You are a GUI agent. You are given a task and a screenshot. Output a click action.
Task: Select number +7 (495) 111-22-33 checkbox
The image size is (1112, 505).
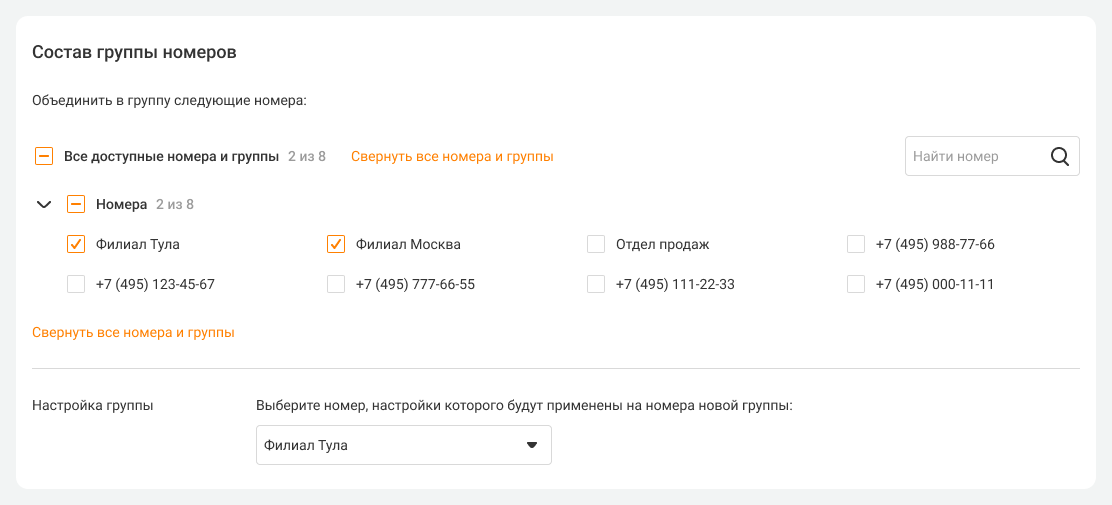(596, 284)
